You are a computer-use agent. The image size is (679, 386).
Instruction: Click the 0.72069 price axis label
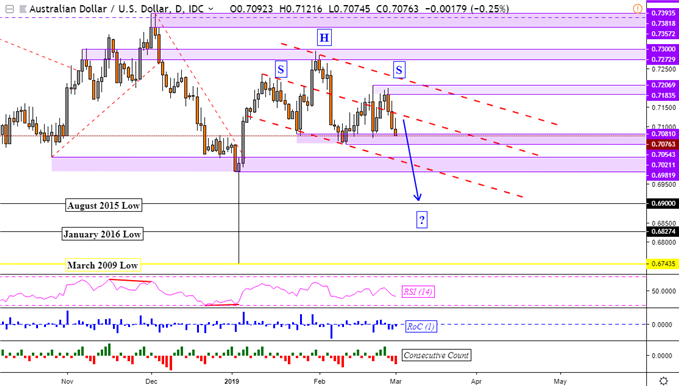click(x=663, y=85)
